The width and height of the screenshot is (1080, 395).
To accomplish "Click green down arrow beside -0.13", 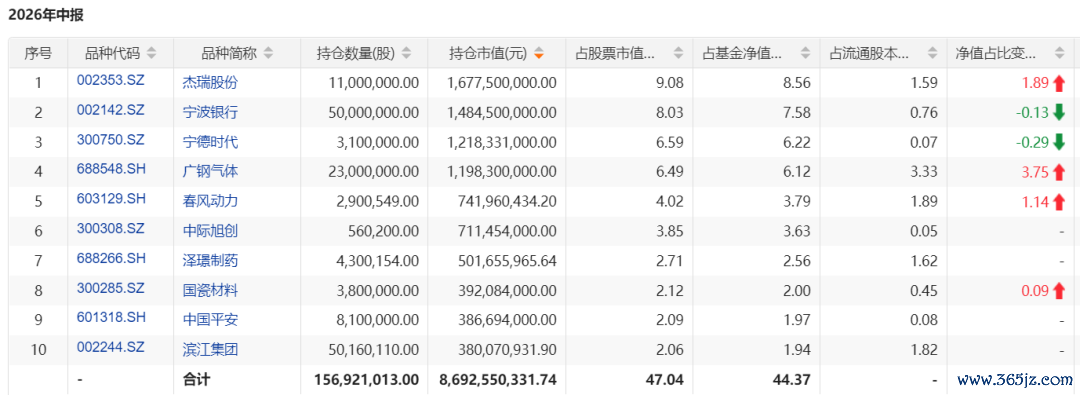I will pyautogui.click(x=1059, y=112).
